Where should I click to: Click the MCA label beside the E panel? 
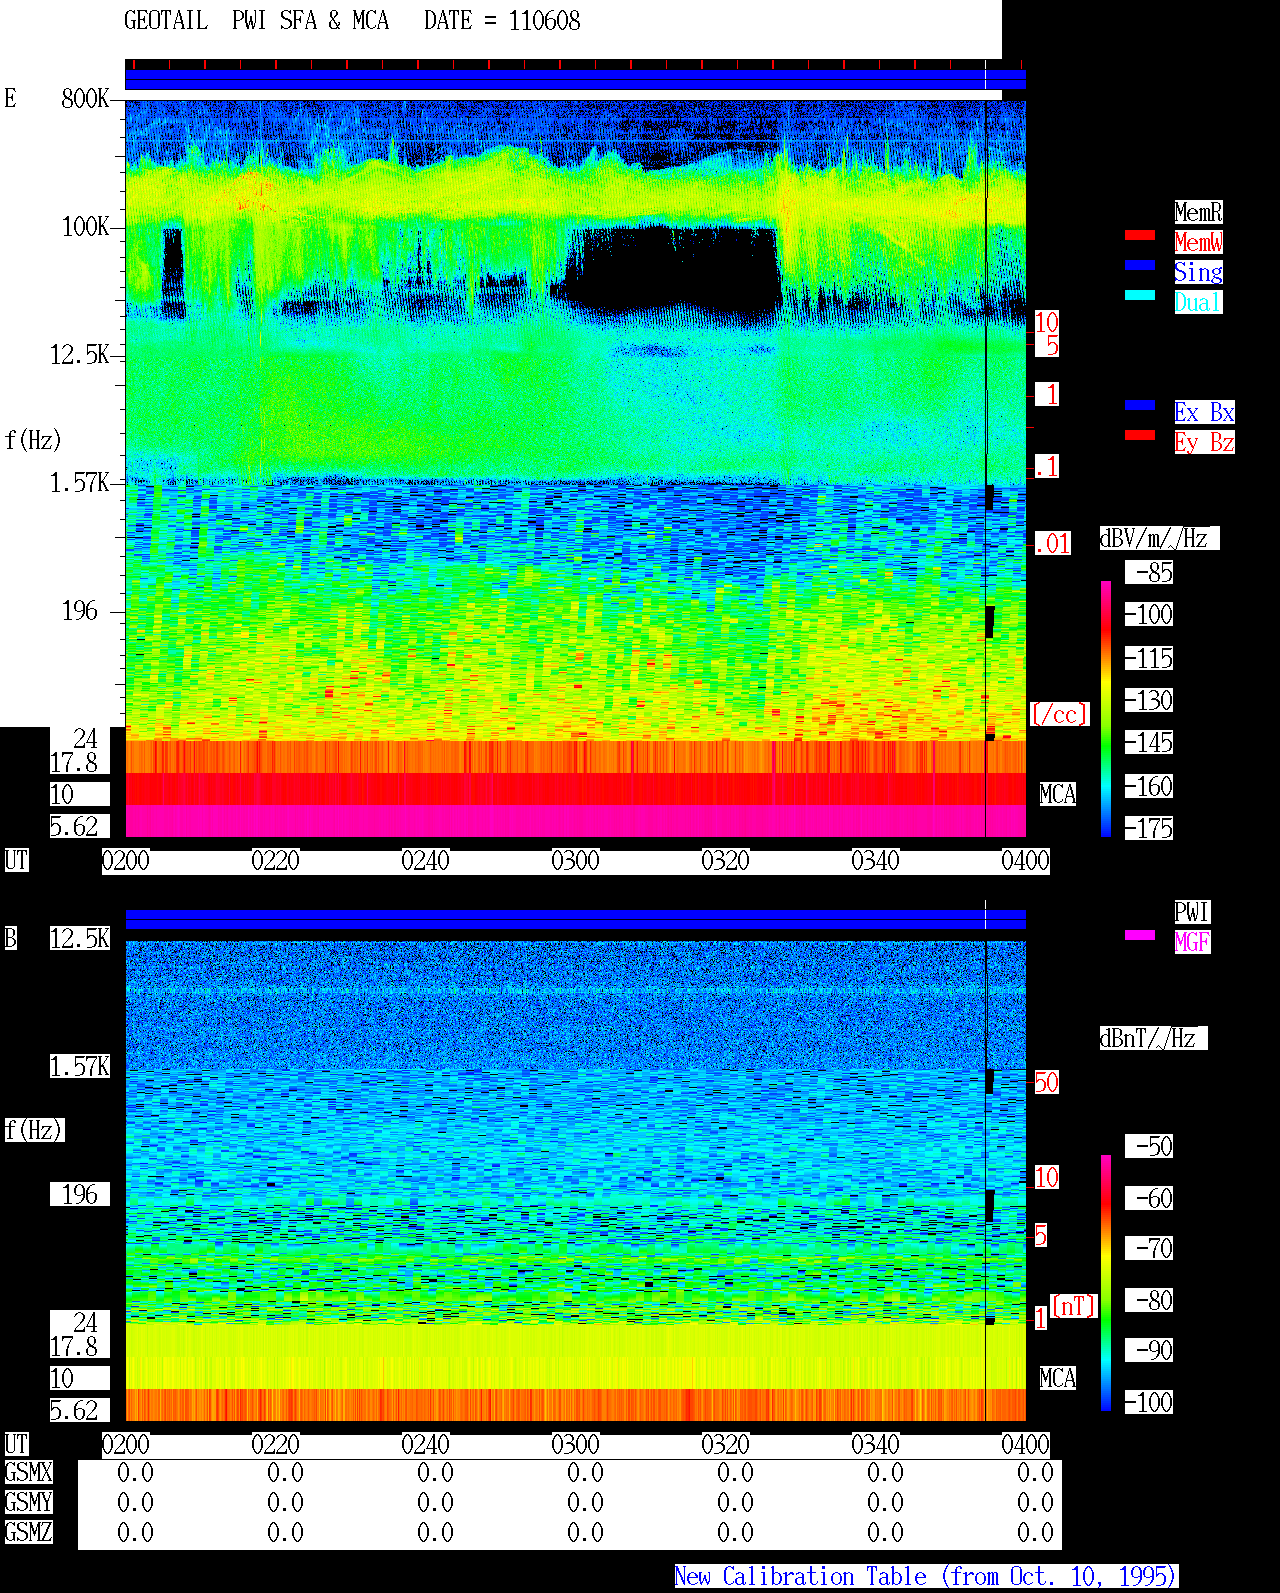[1058, 794]
